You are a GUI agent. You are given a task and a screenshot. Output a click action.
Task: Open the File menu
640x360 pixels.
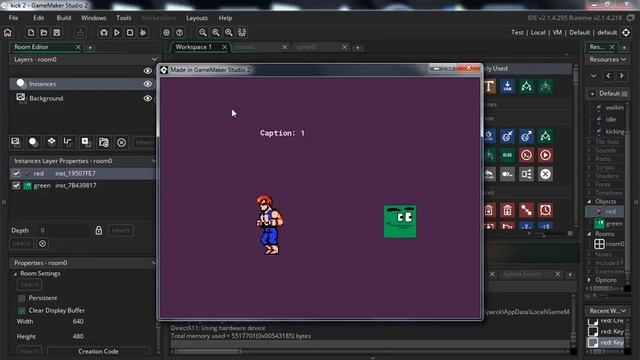point(13,18)
